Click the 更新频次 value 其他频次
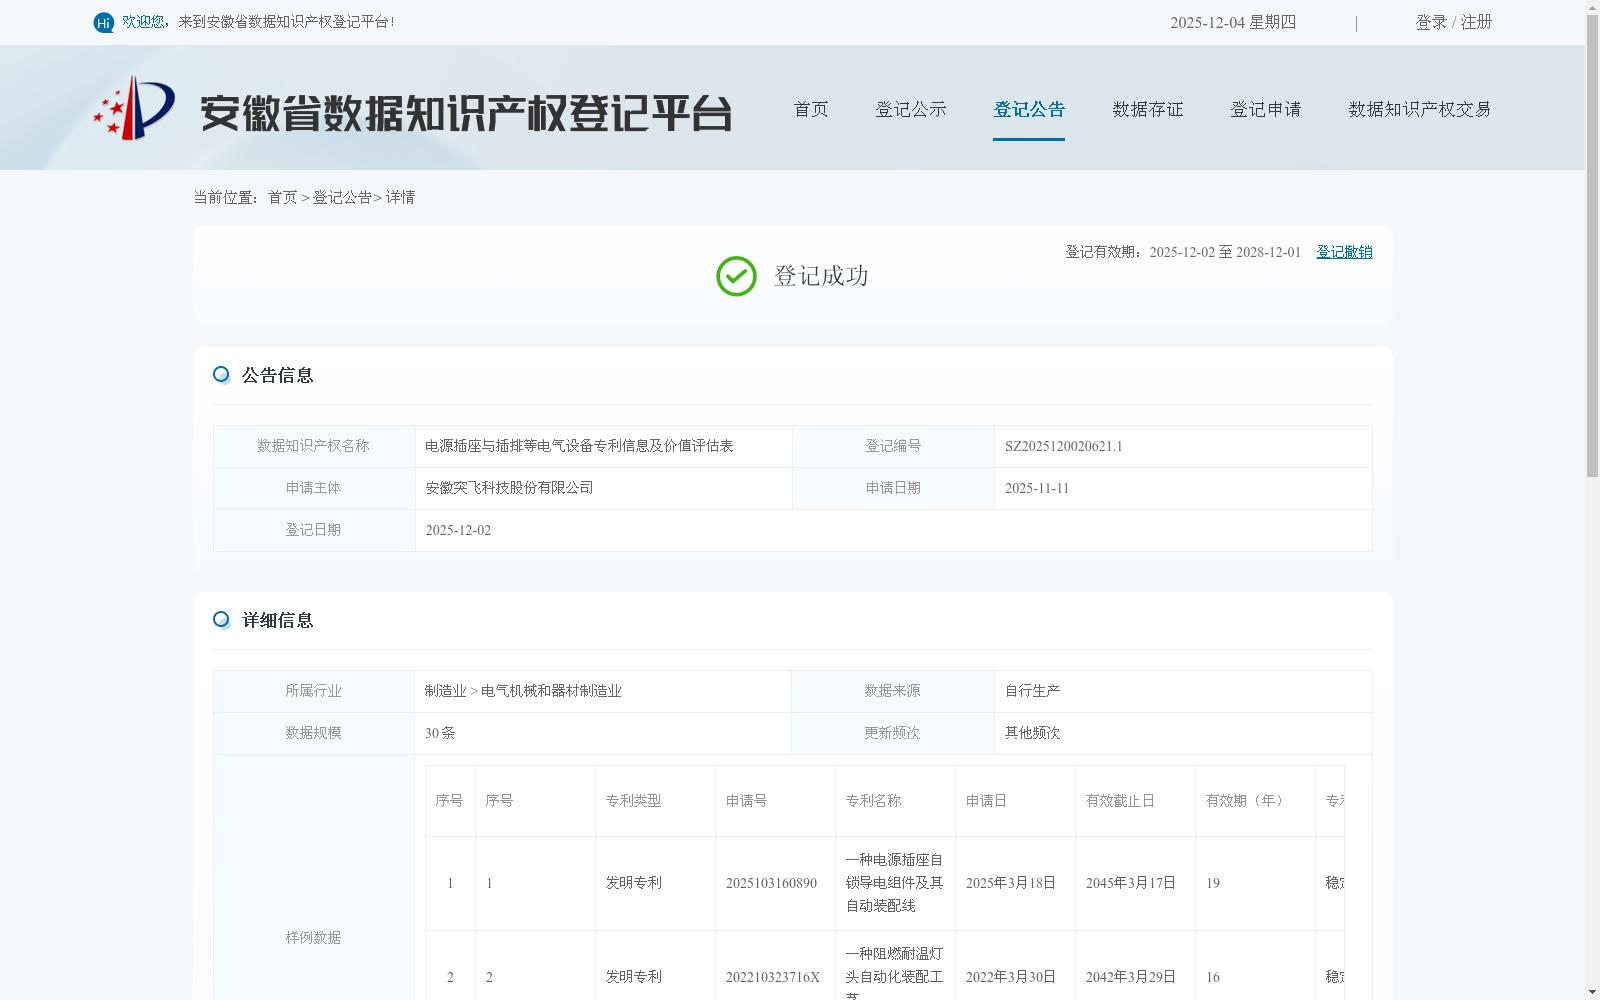1600x1000 pixels. pos(1033,733)
